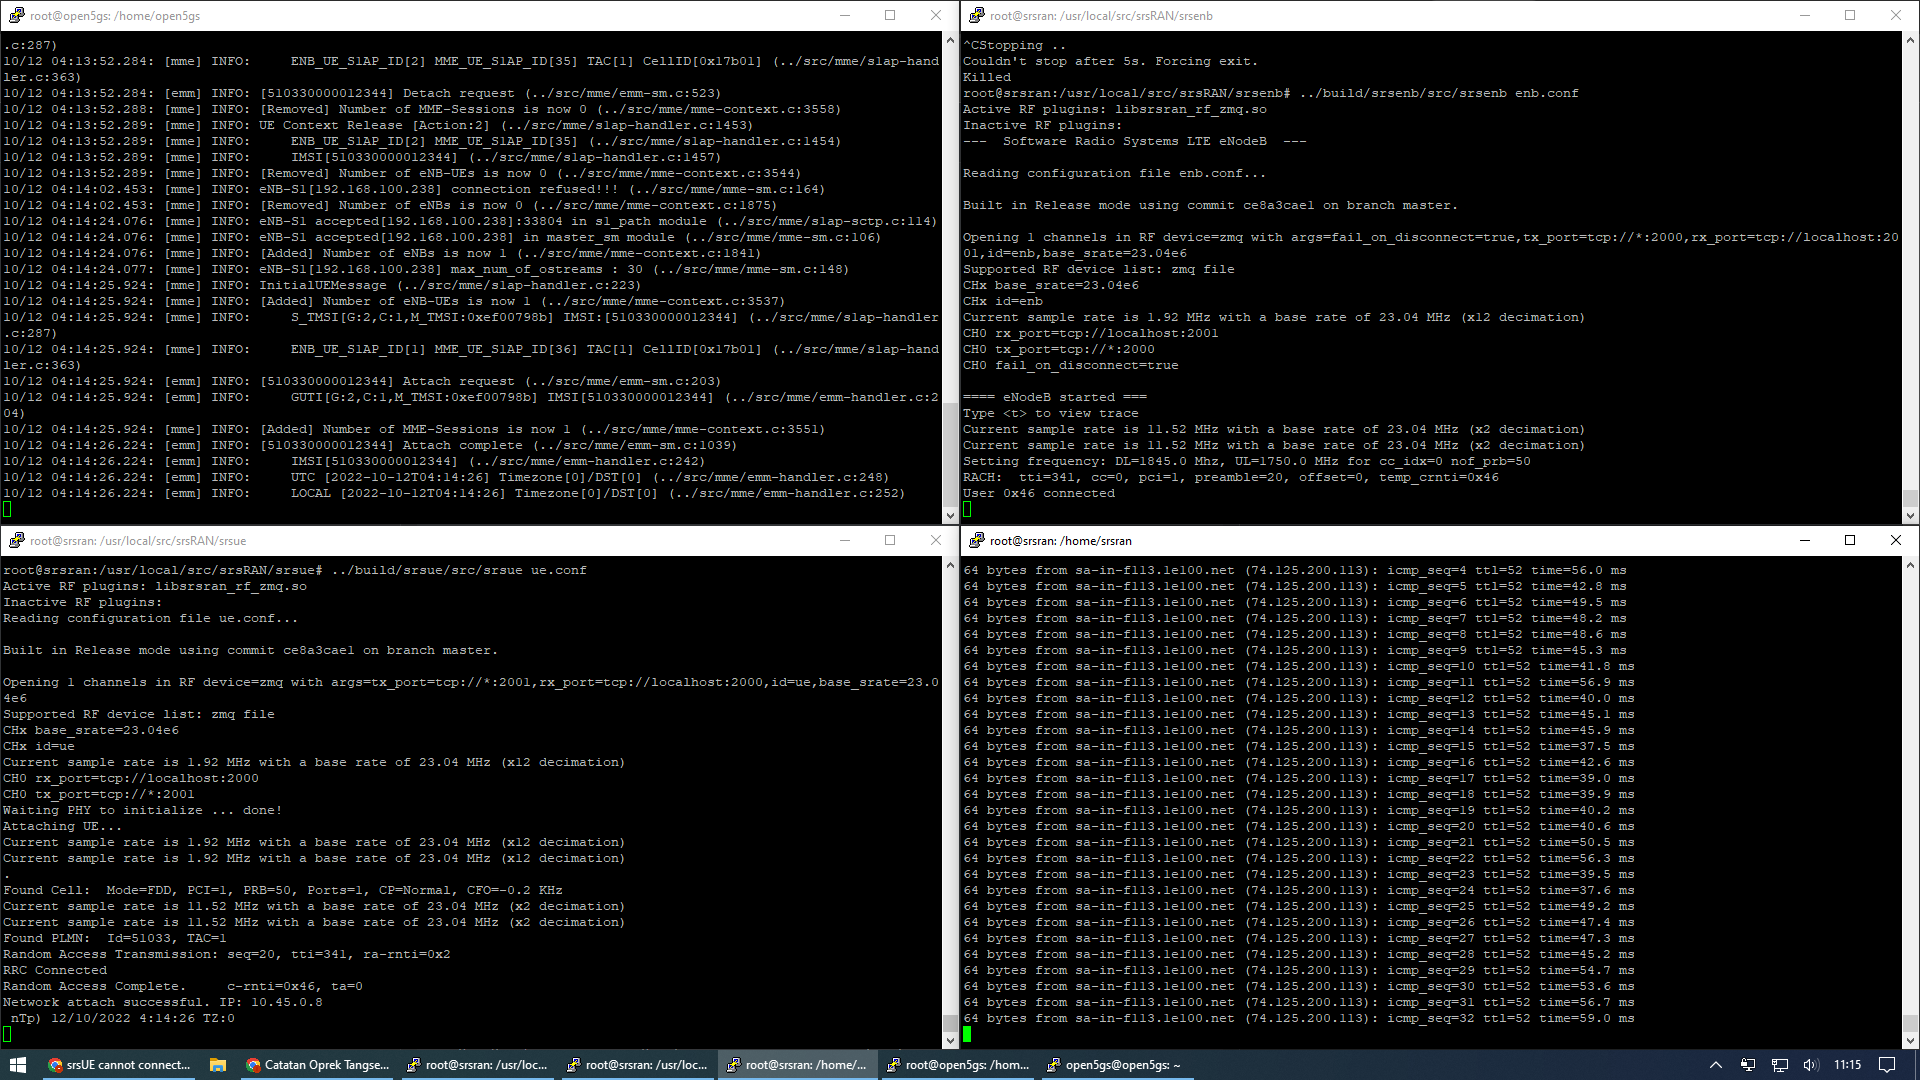Show hidden system tray icons
This screenshot has height=1080, width=1920.
pos(1716,1065)
